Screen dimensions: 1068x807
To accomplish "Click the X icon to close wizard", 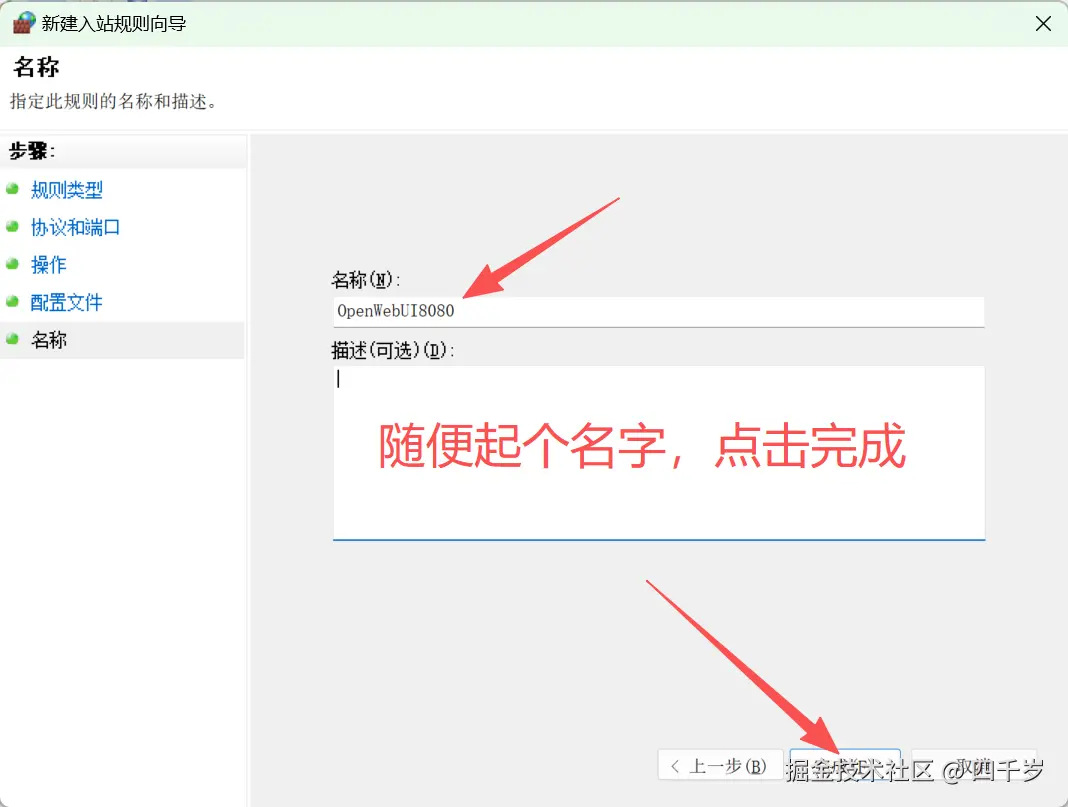I will tap(1043, 22).
